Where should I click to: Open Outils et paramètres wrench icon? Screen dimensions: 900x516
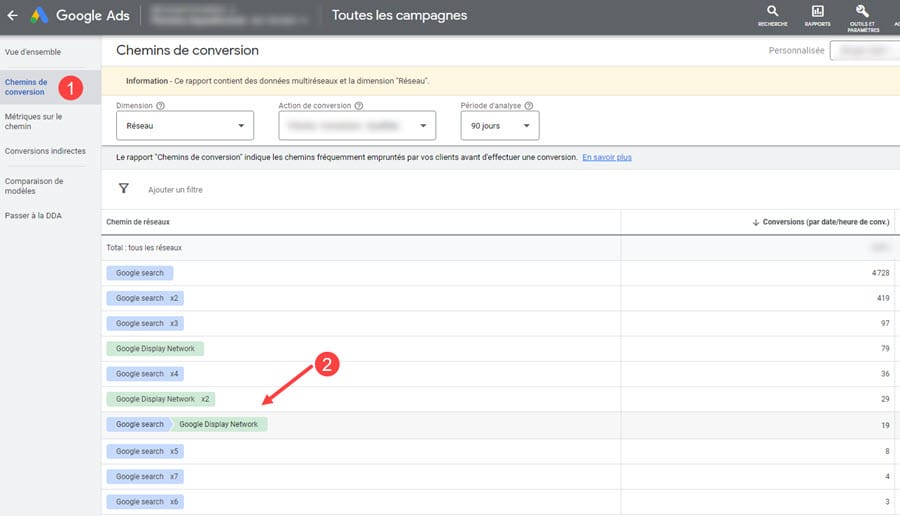pyautogui.click(x=863, y=17)
